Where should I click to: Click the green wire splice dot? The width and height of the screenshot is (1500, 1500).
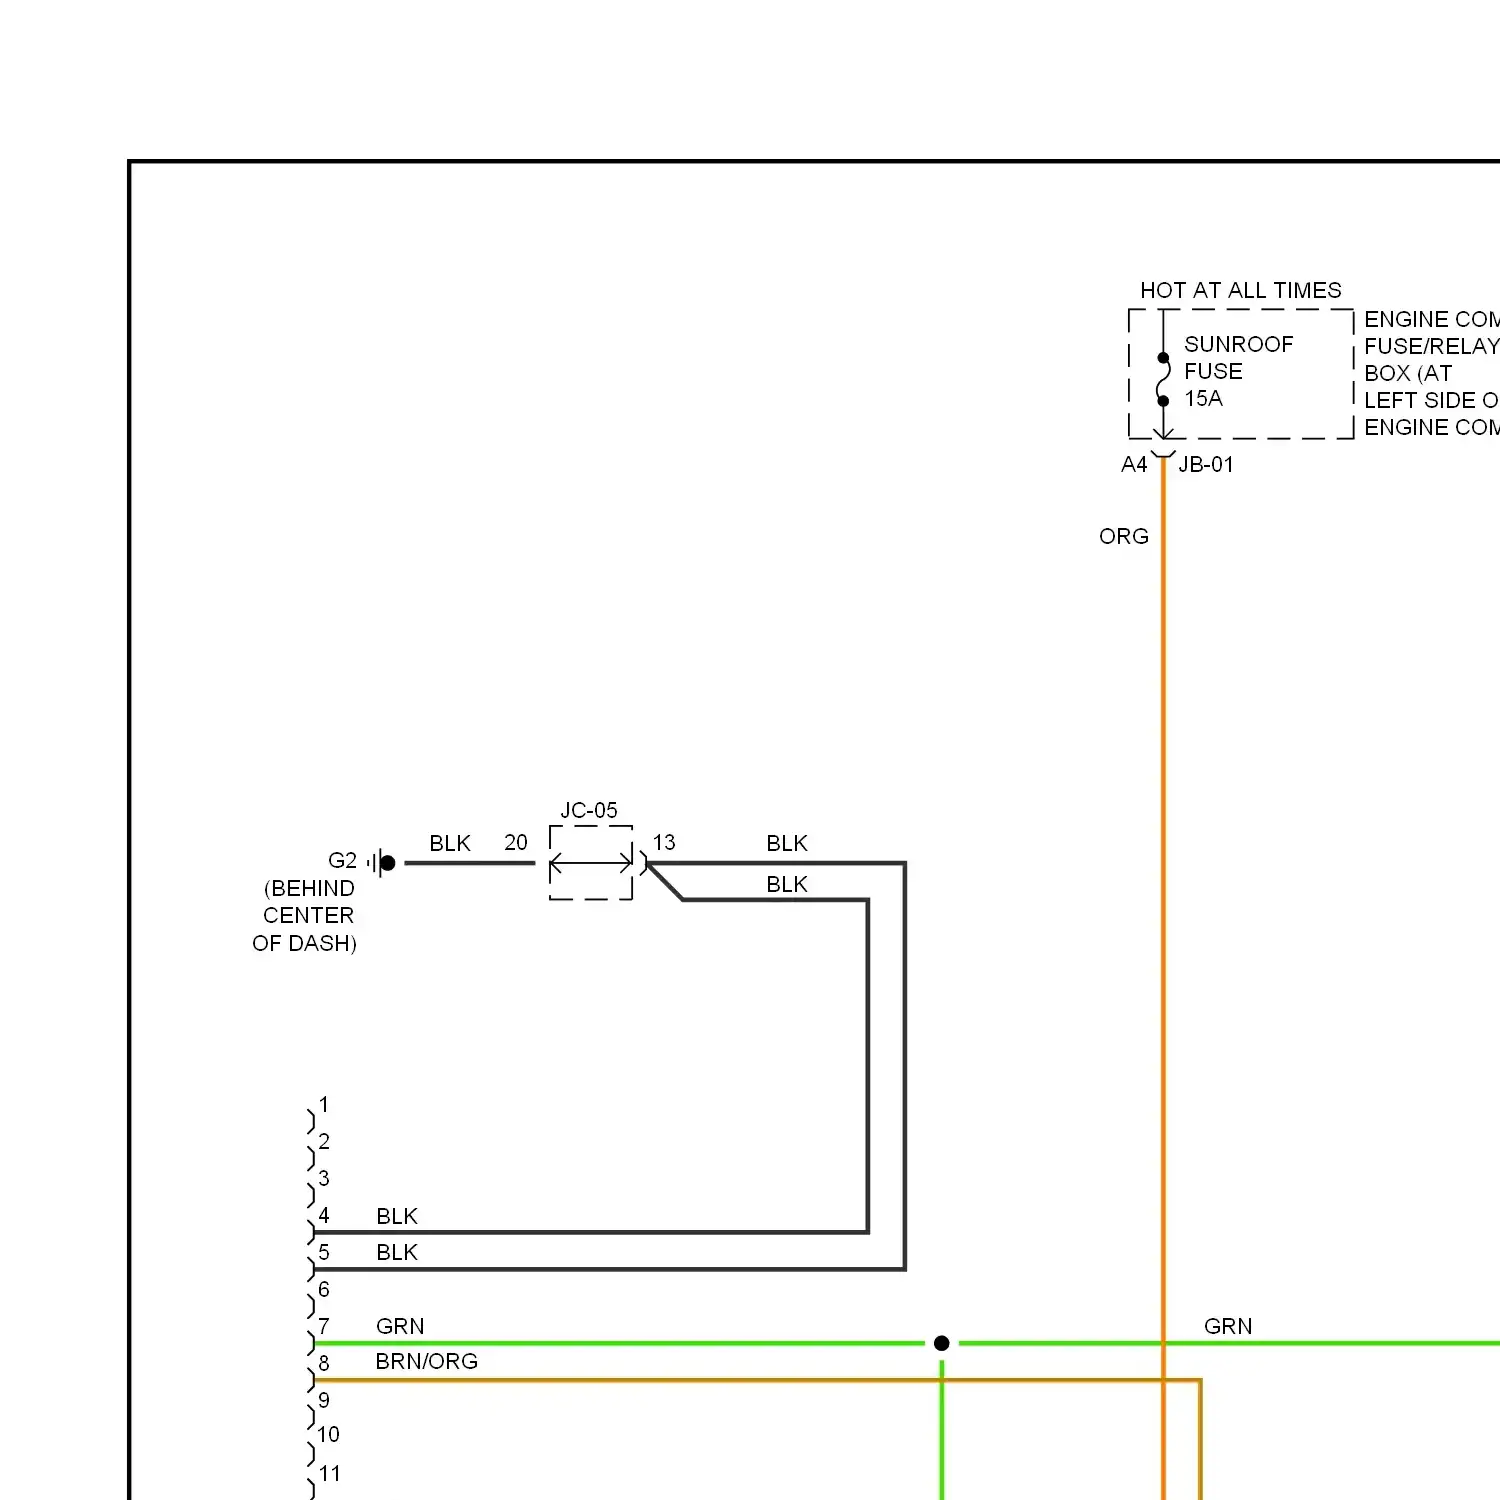pos(941,1343)
